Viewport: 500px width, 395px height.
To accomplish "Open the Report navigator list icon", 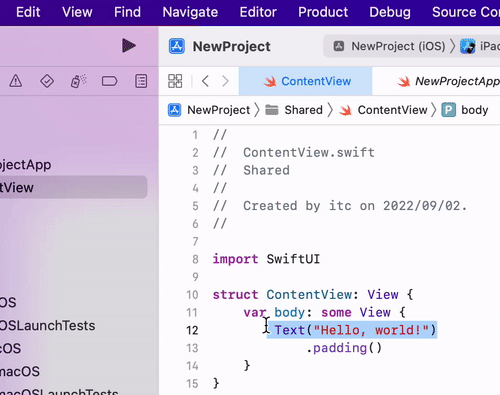I will click(141, 81).
